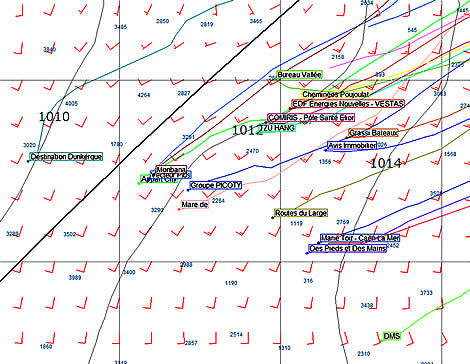Click the DMS boat label
The height and width of the screenshot is (364, 470).
(392, 336)
